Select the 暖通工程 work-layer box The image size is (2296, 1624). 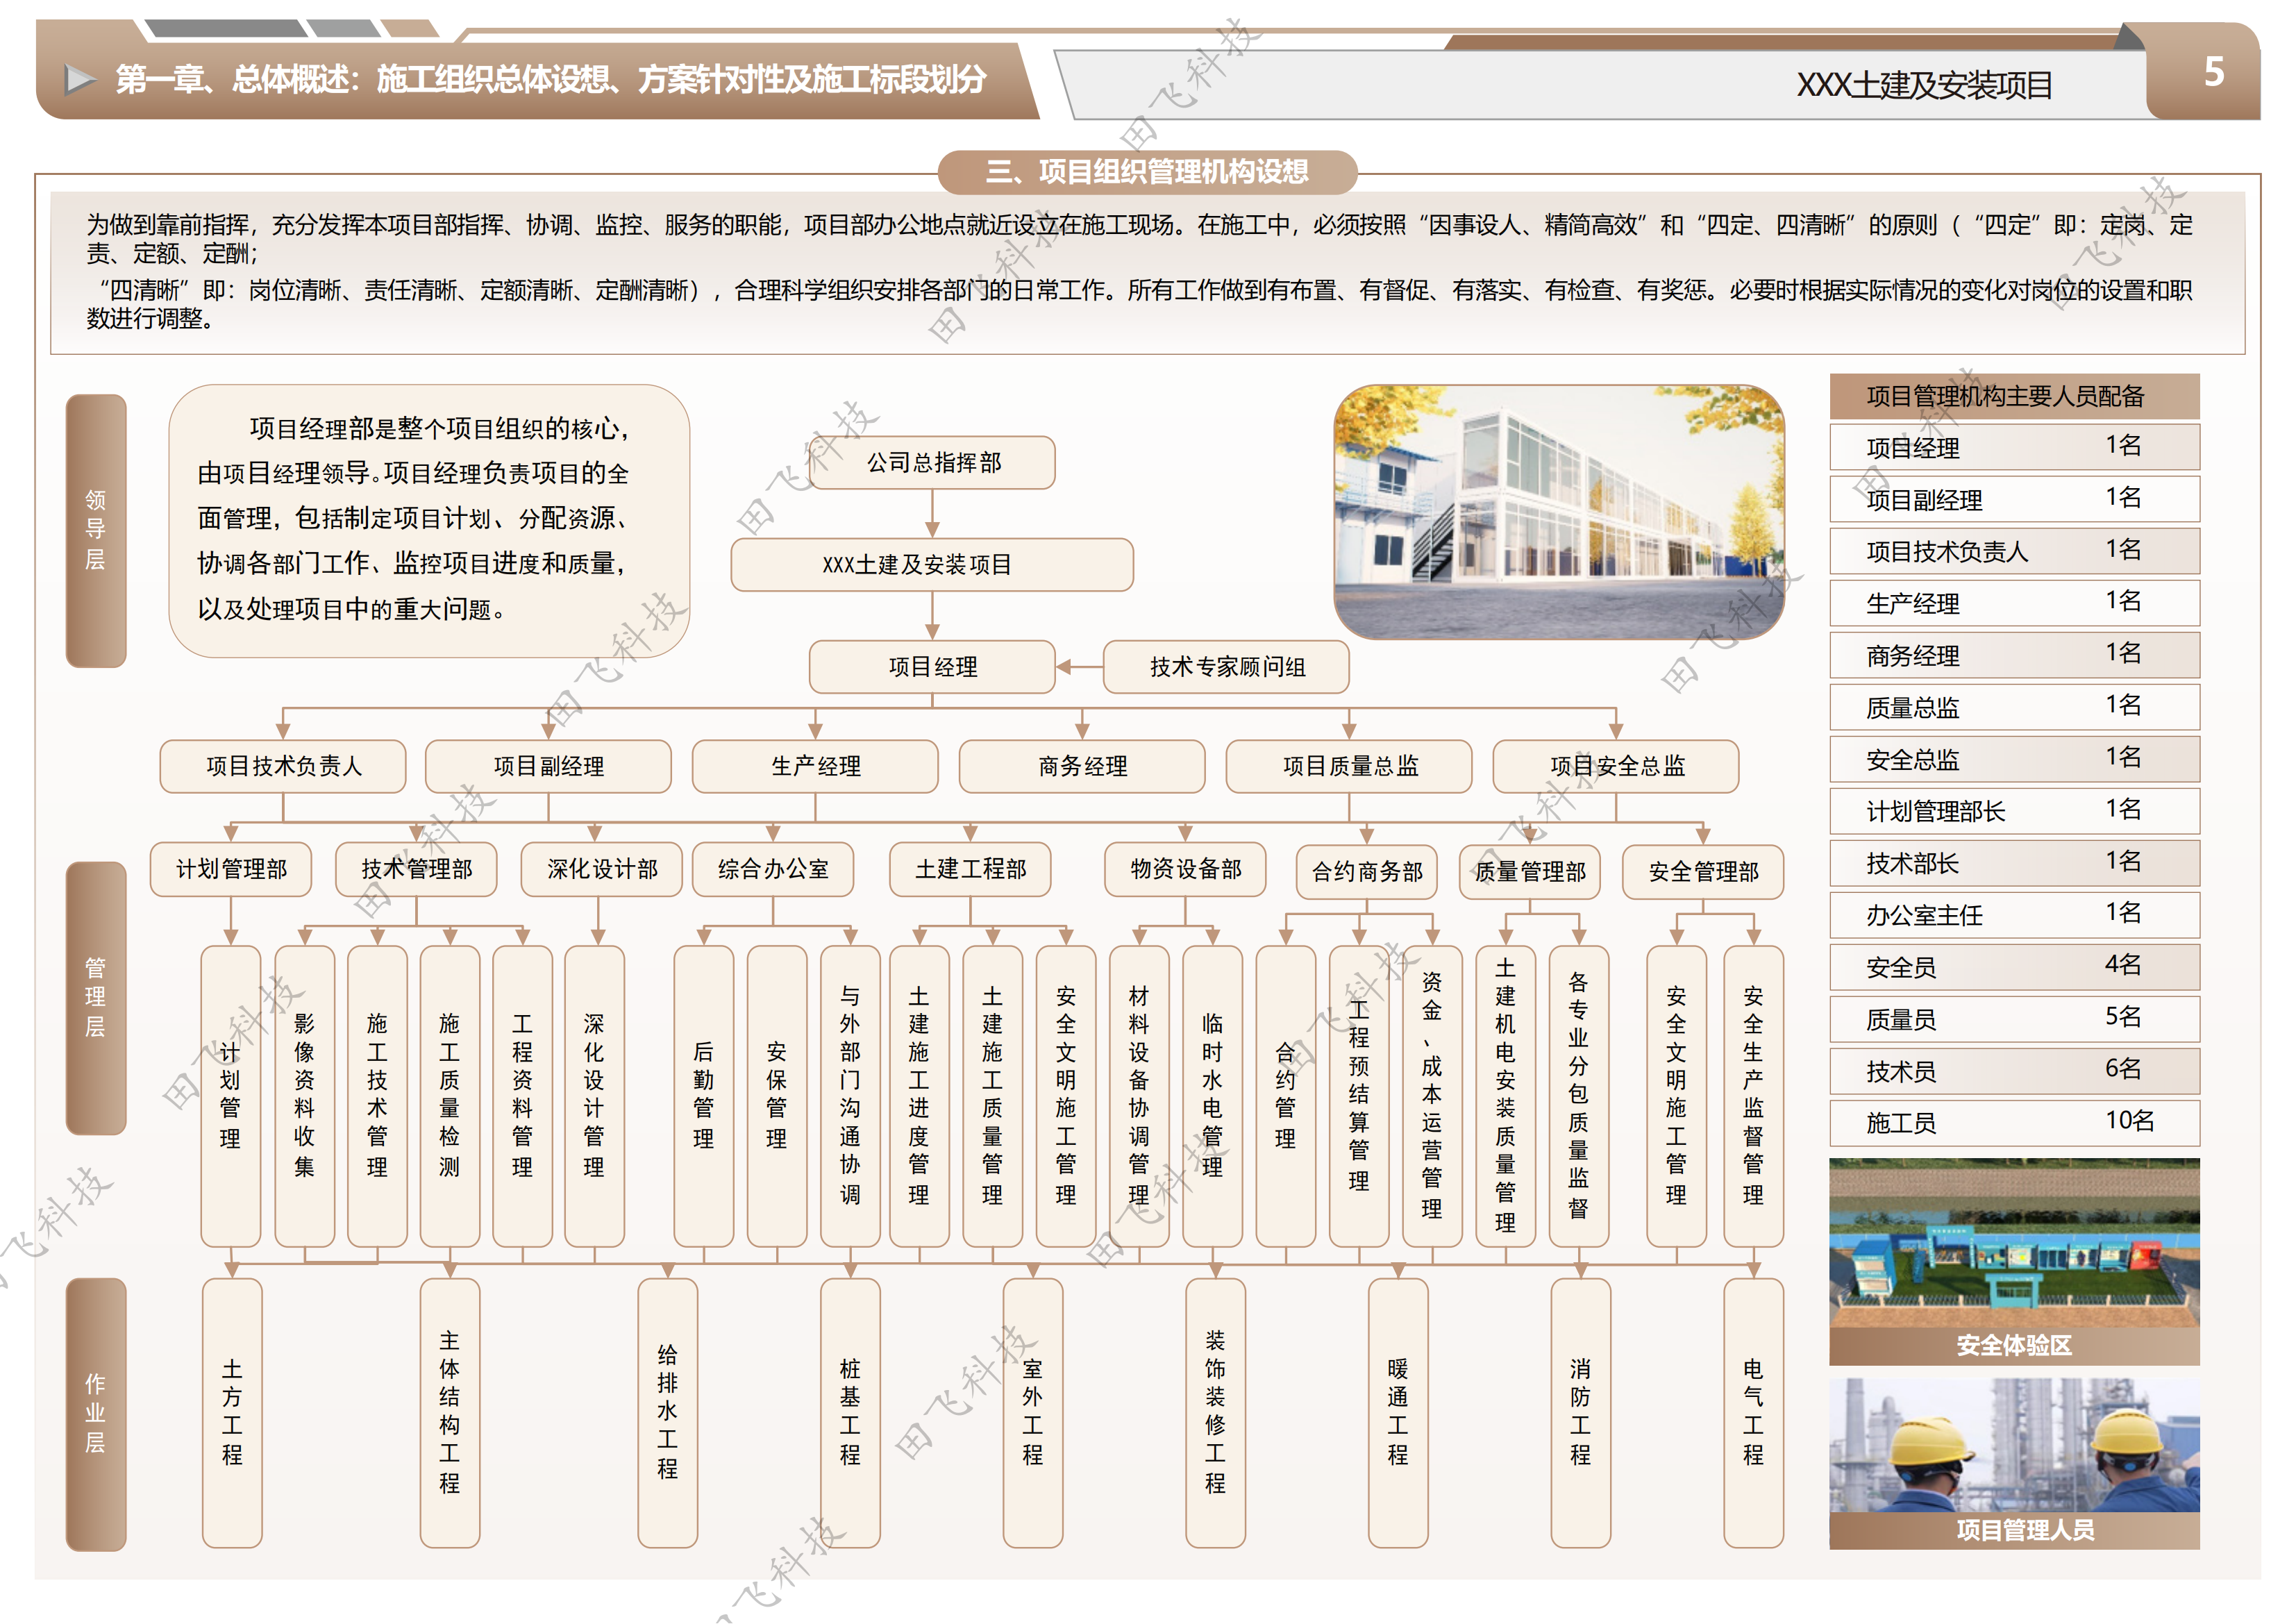click(1398, 1413)
